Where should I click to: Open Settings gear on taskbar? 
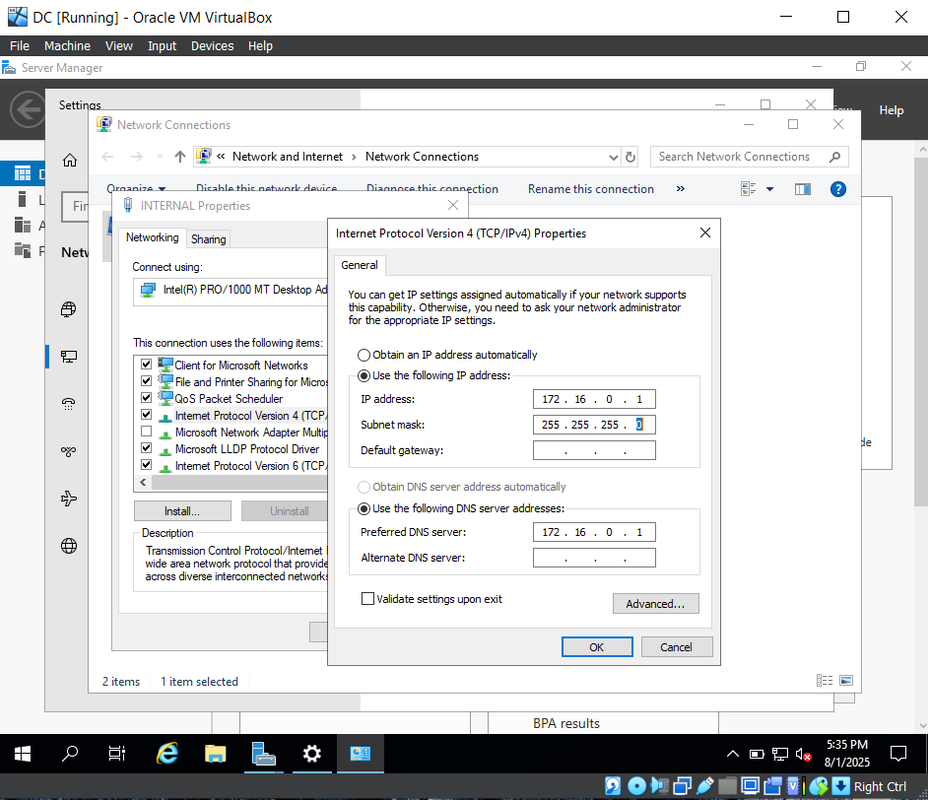[x=312, y=753]
